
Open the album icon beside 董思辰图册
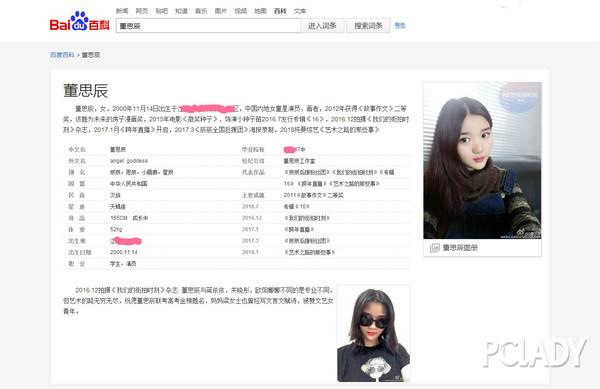tap(434, 248)
